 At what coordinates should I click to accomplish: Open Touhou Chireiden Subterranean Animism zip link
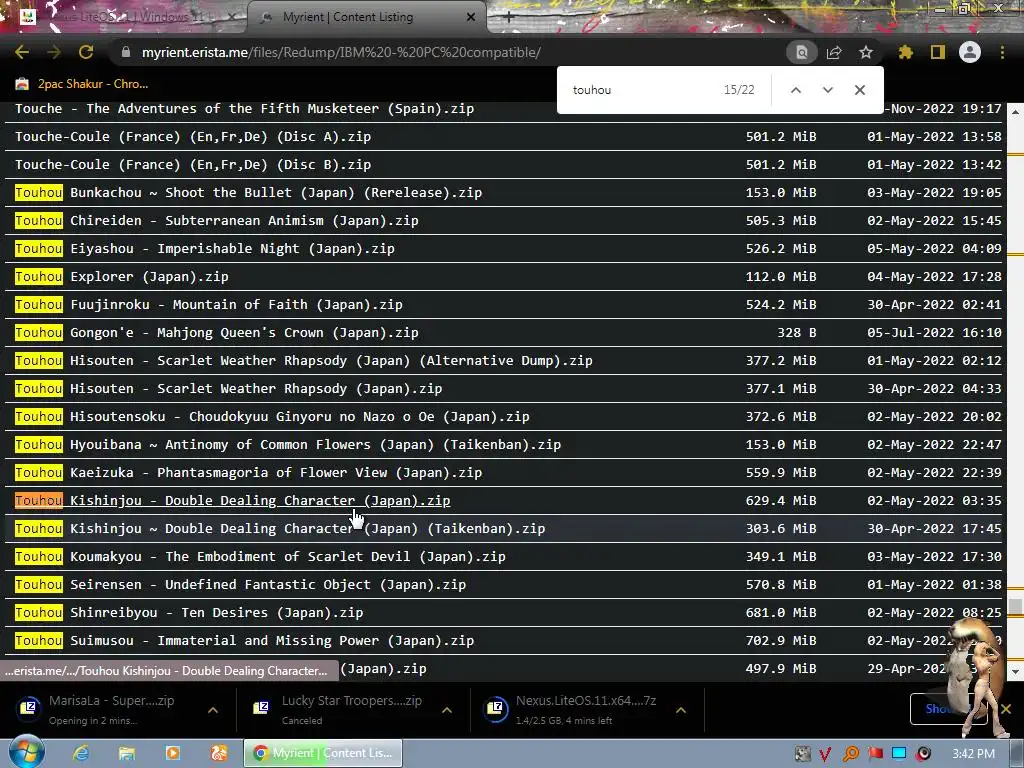click(216, 221)
